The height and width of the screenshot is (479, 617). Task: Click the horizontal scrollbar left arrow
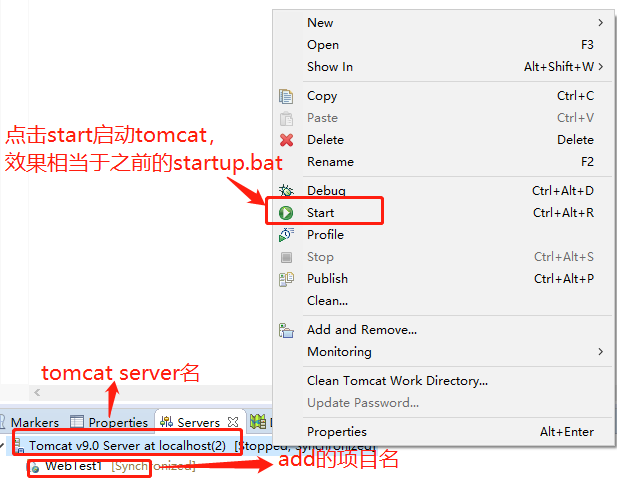click(37, 392)
